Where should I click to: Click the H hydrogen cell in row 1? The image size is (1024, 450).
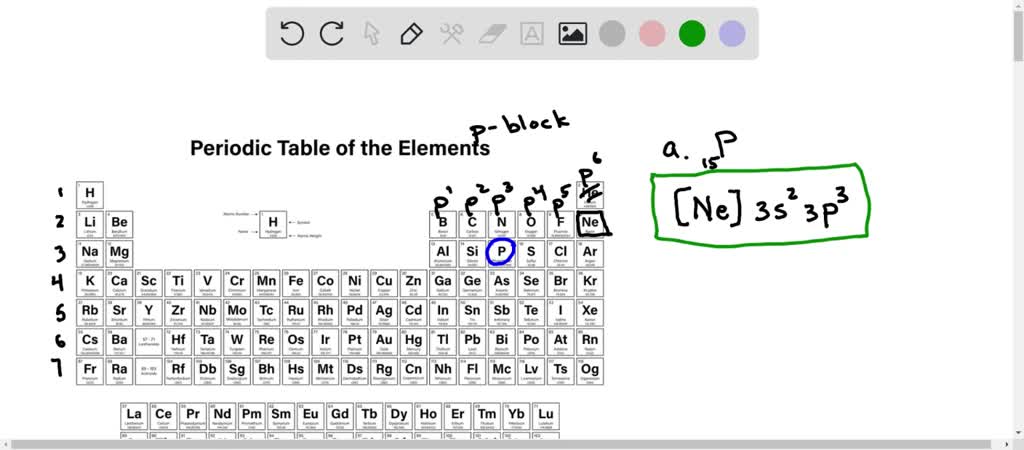coord(90,194)
